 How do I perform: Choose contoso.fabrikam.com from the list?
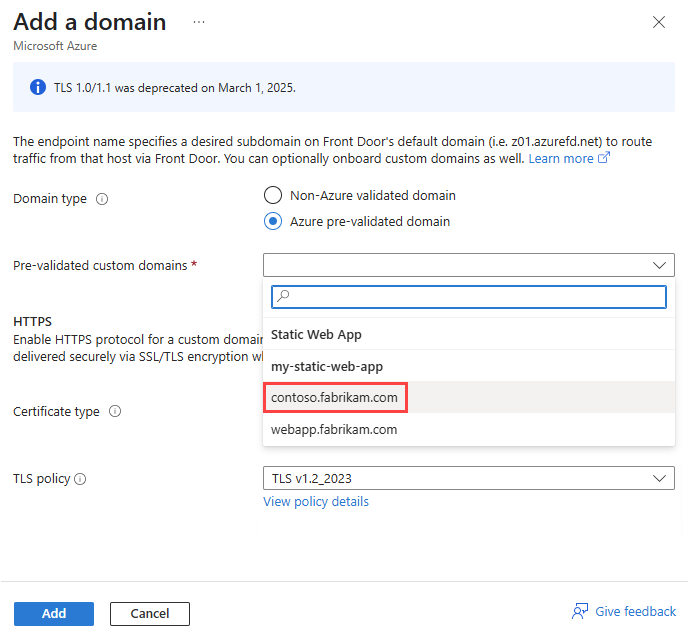point(334,397)
